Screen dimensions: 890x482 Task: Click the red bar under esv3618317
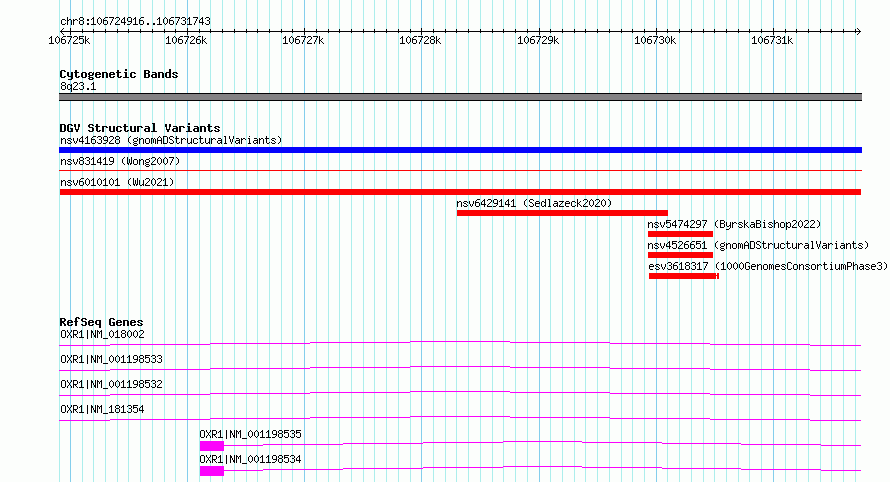(x=684, y=276)
